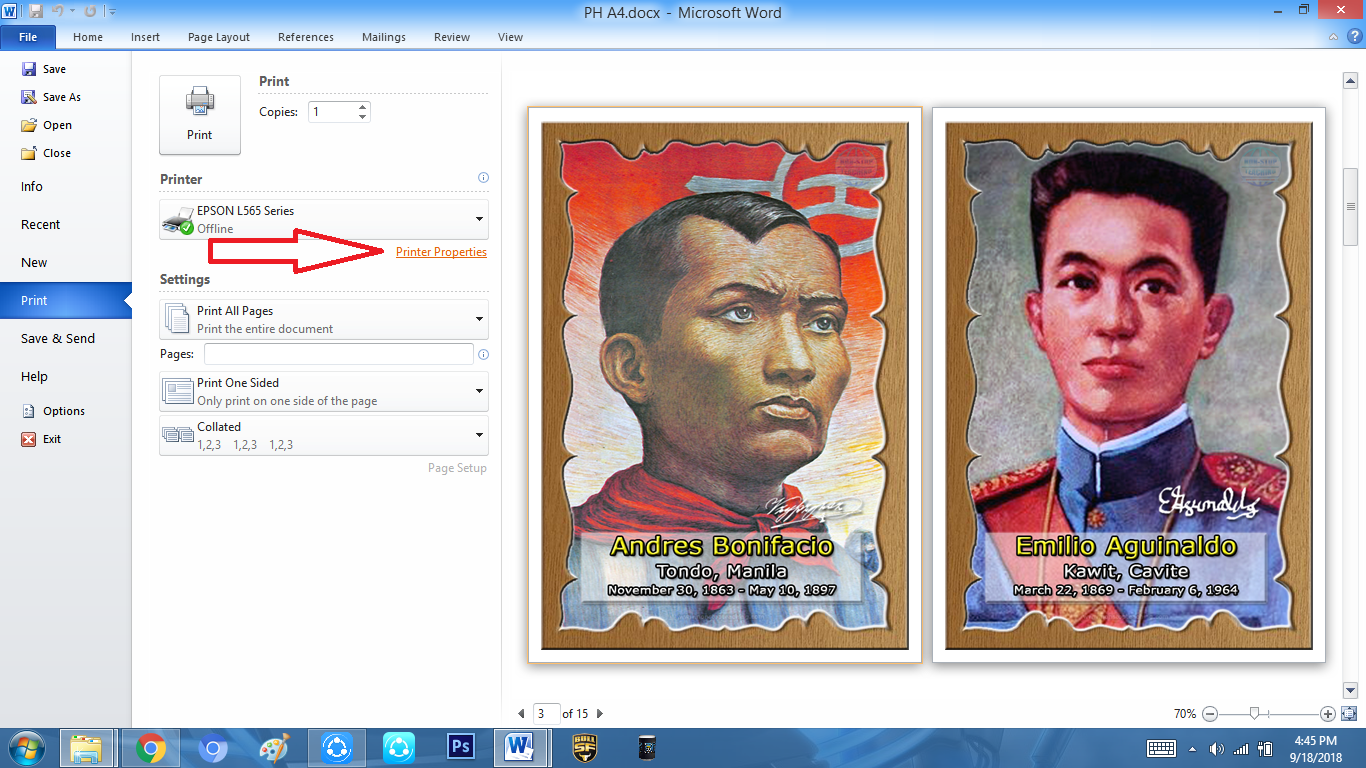This screenshot has width=1366, height=768.
Task: Open the Page Layout ribbon tab
Action: point(219,37)
